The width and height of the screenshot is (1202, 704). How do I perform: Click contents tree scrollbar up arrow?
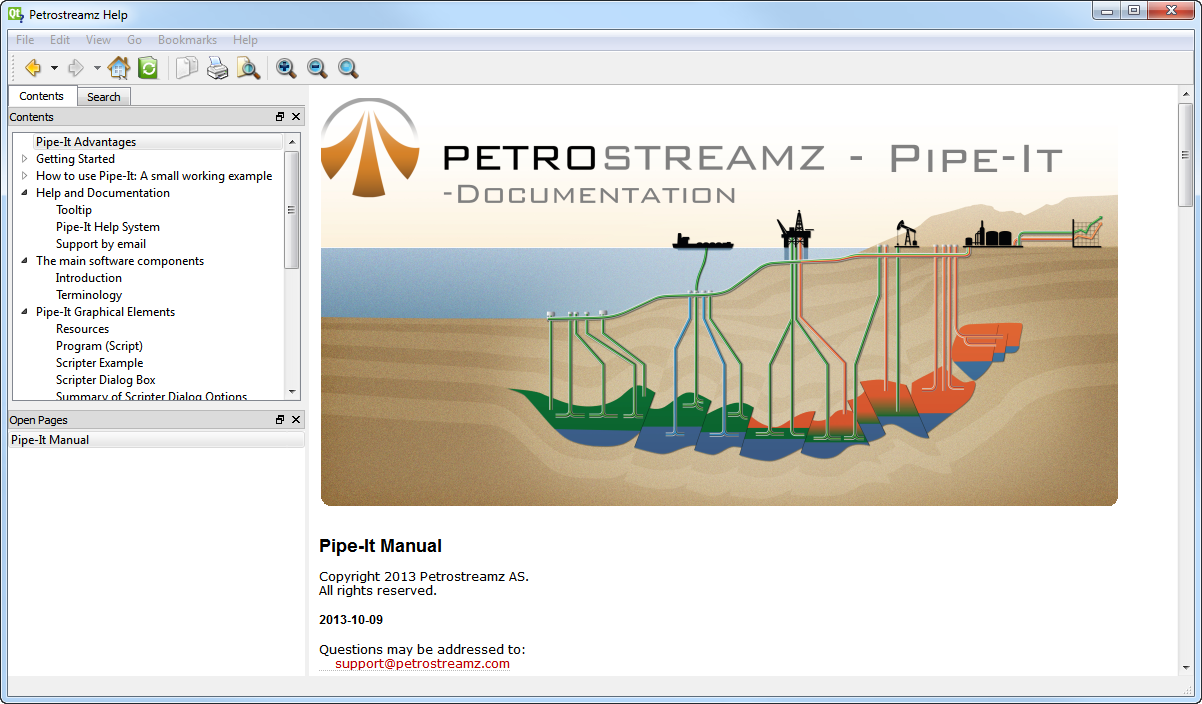(292, 142)
